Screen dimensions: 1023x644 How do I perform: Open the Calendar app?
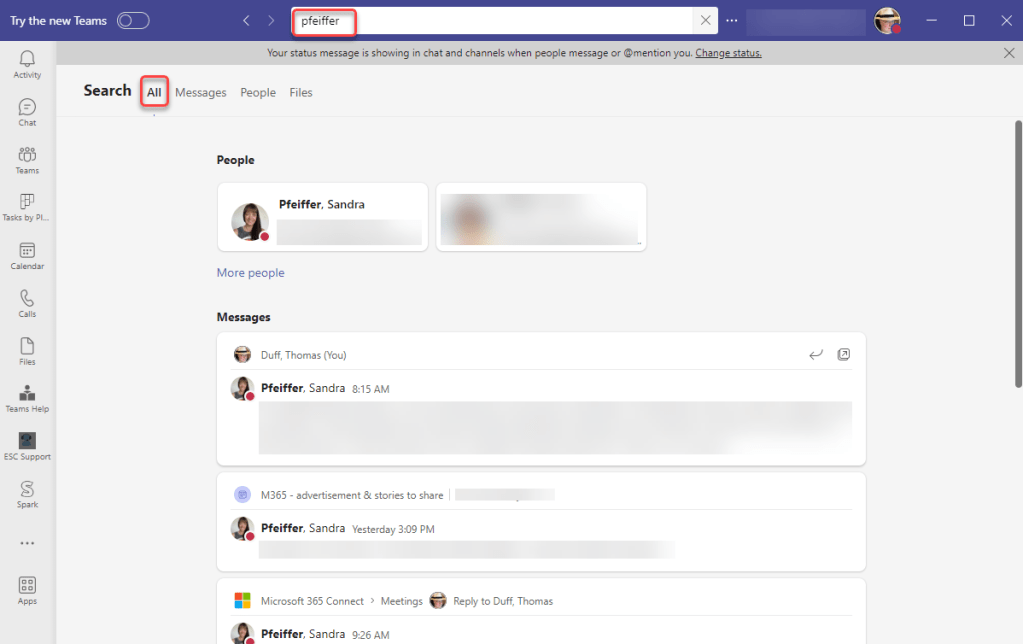point(27,256)
